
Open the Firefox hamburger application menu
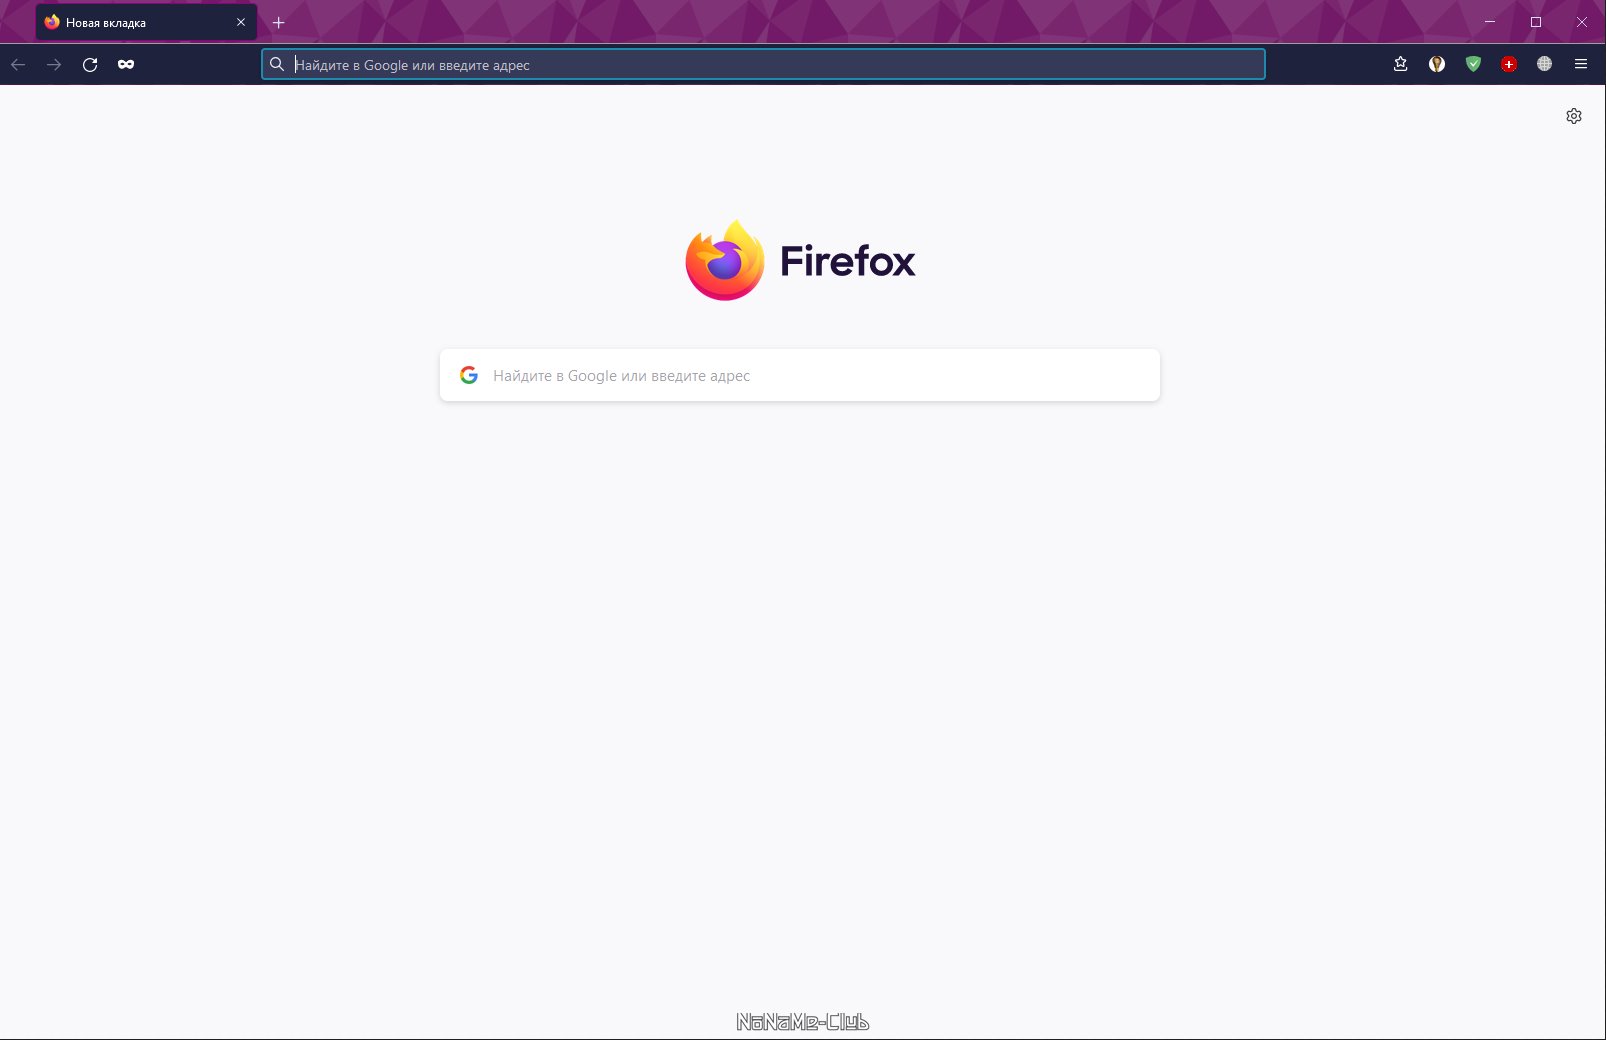click(1581, 64)
